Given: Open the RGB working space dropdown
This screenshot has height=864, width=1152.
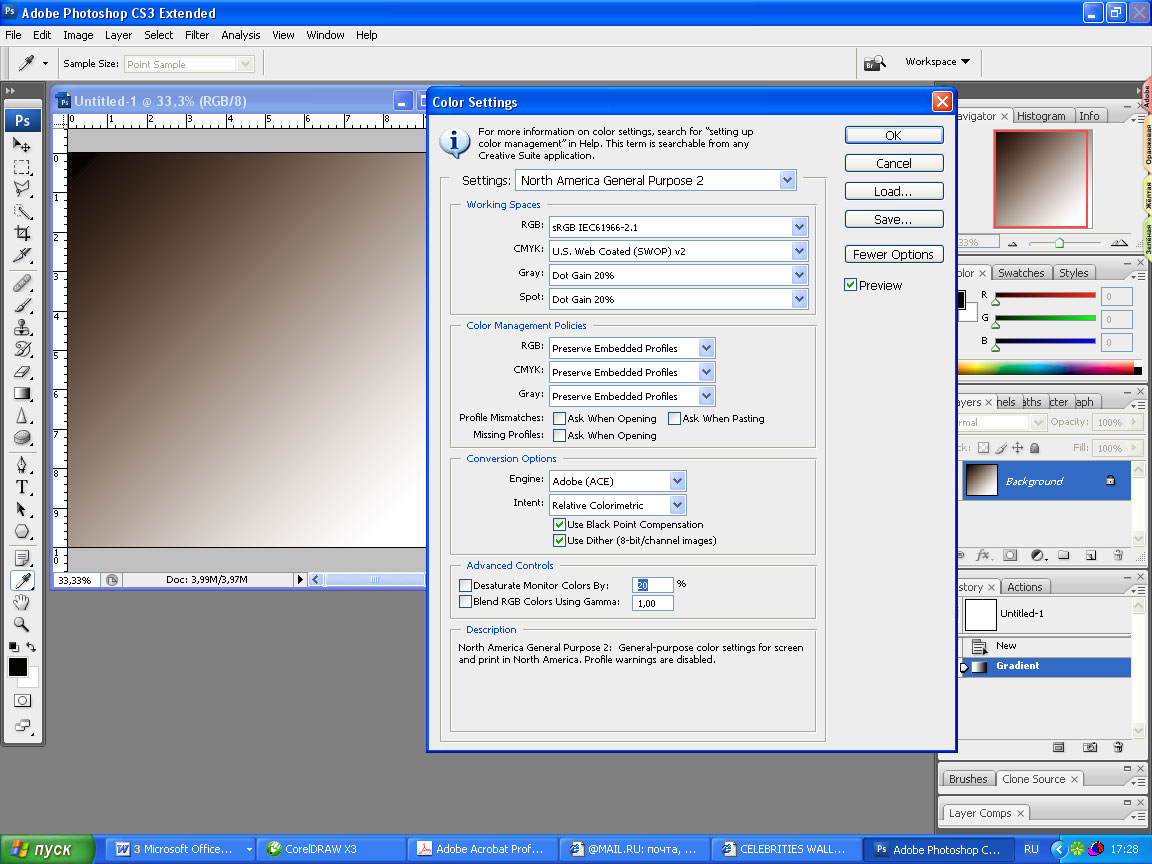Looking at the screenshot, I should click(679, 228).
